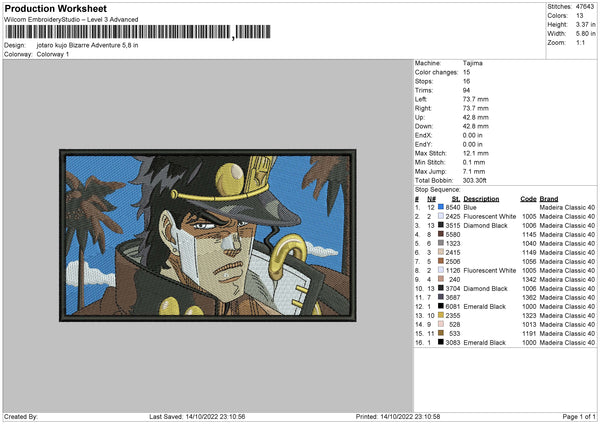Click the 'Stop Sequence:' label
The image size is (600, 424).
click(438, 189)
